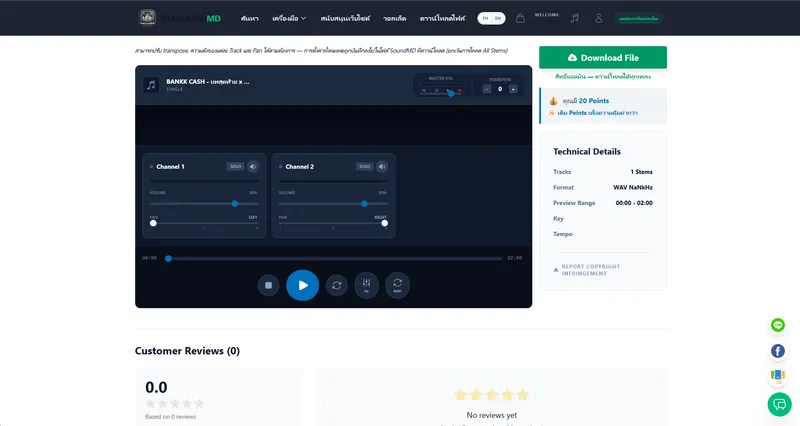Expand the เครื่องมือ dropdown menu
This screenshot has height=426, width=800.
coord(289,18)
